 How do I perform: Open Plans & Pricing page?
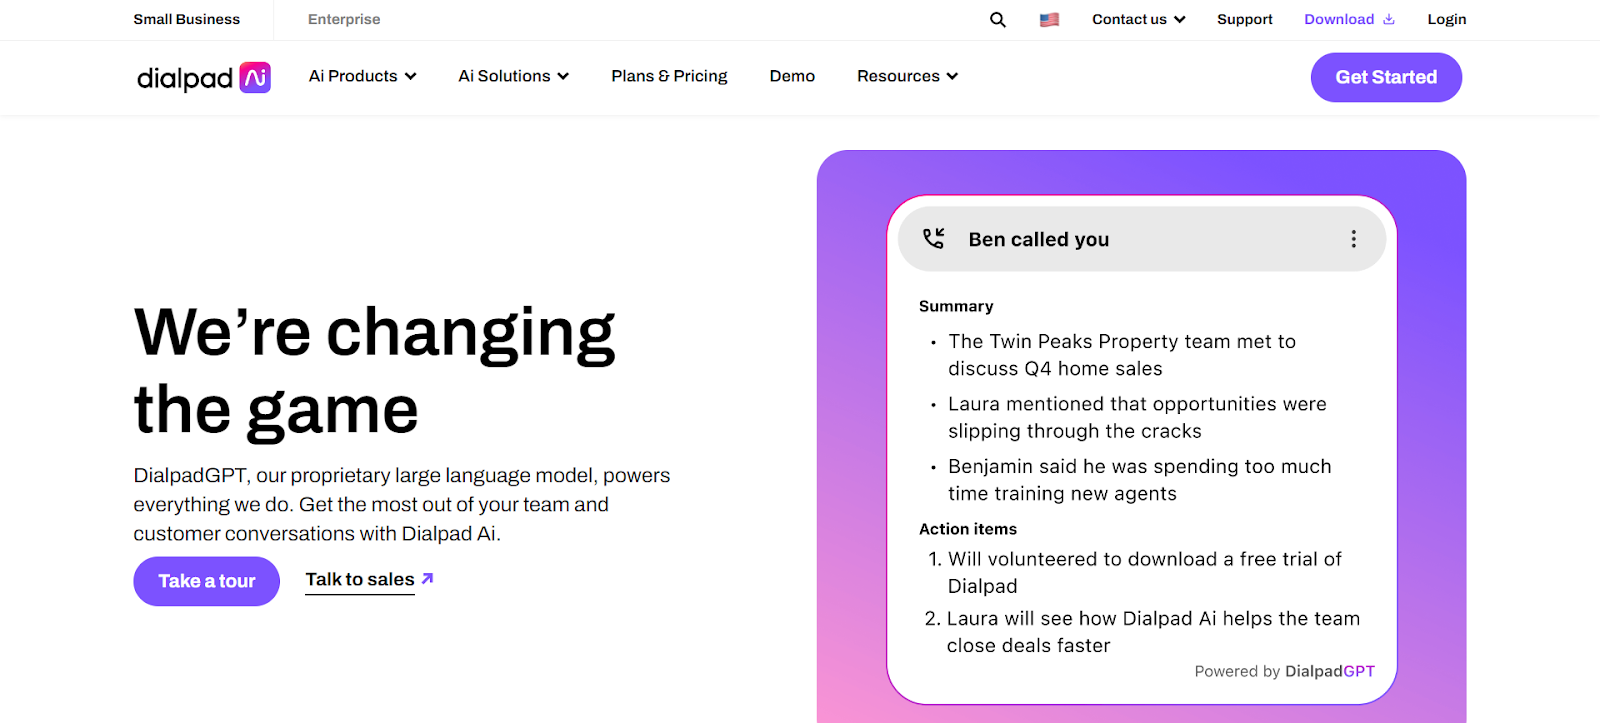tap(669, 76)
